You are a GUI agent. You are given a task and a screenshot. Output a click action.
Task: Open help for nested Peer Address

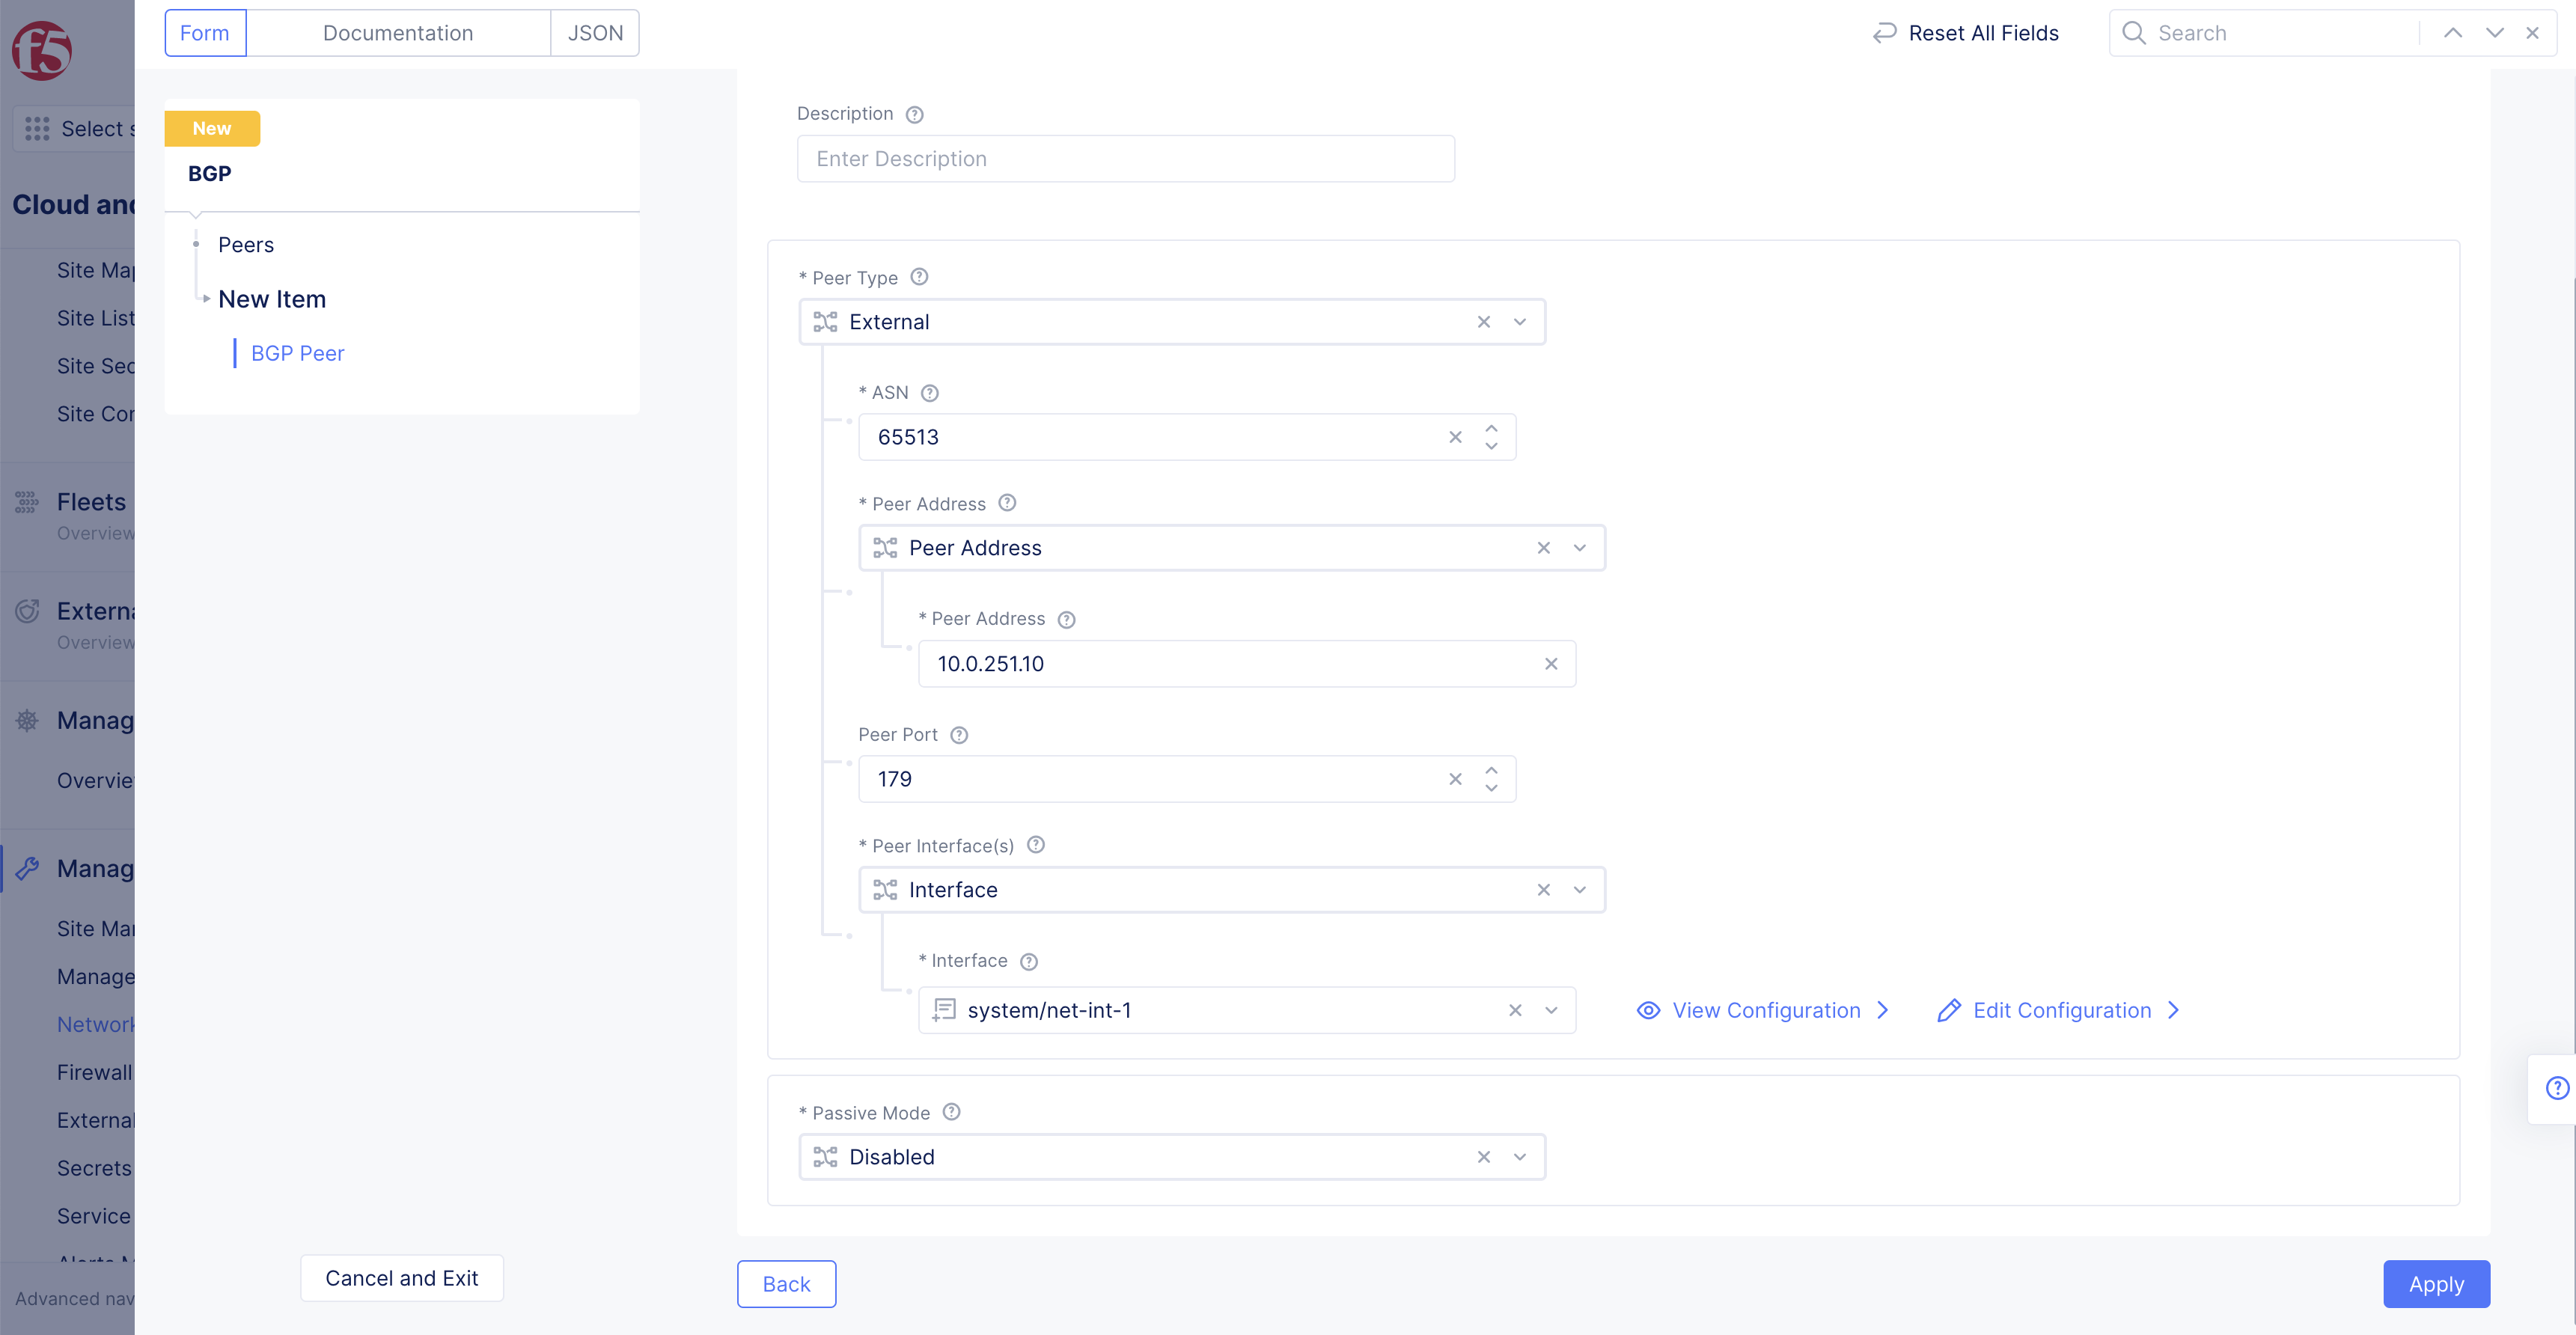(x=1066, y=619)
